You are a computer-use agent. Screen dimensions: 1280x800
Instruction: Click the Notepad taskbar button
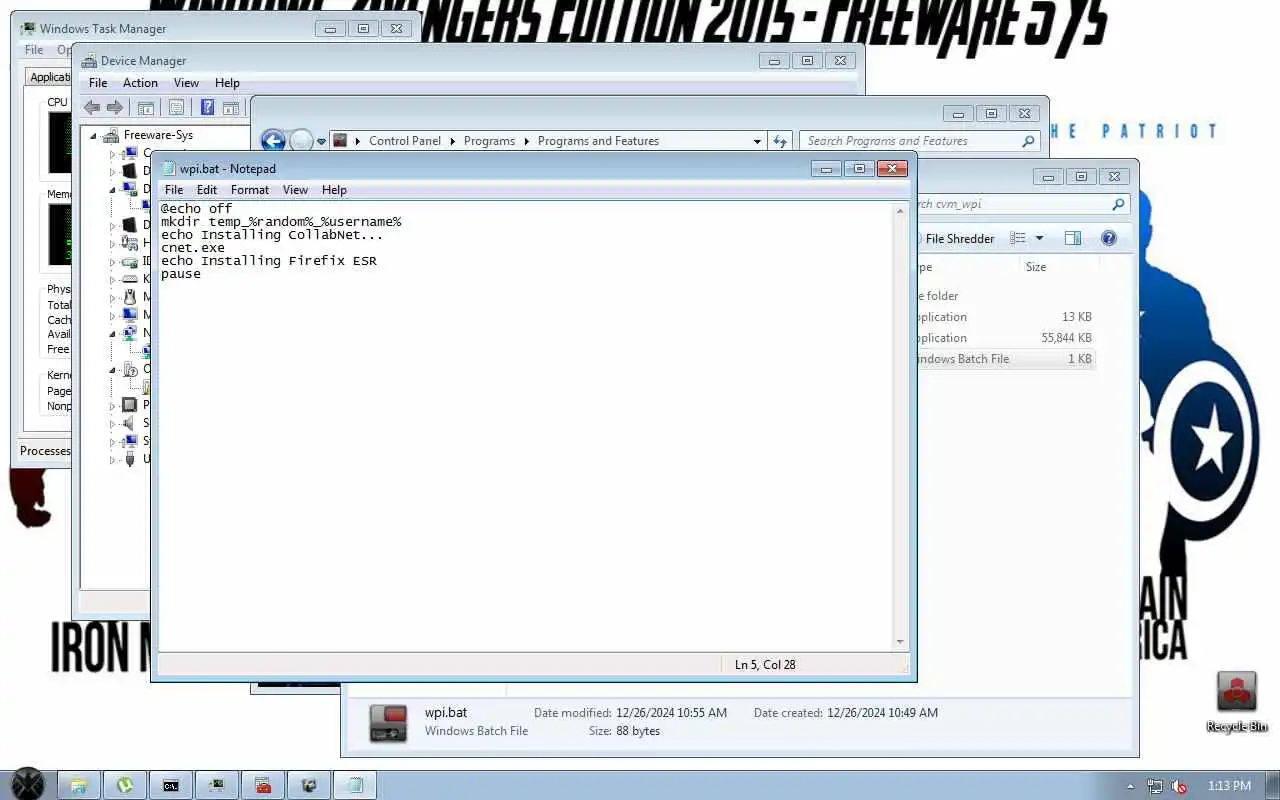click(355, 785)
